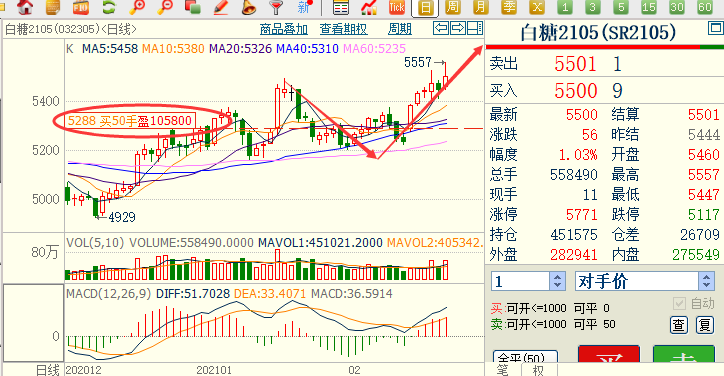
Task: Select the red pencil drawing tool
Action: click(x=221, y=7)
